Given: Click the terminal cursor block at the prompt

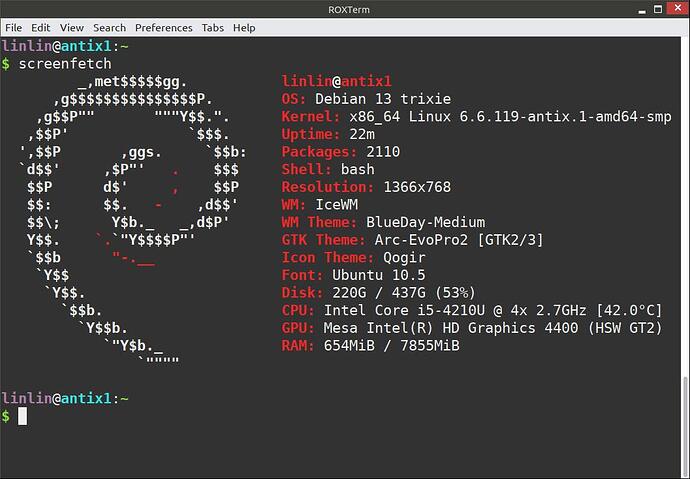Looking at the screenshot, I should coord(22,416).
